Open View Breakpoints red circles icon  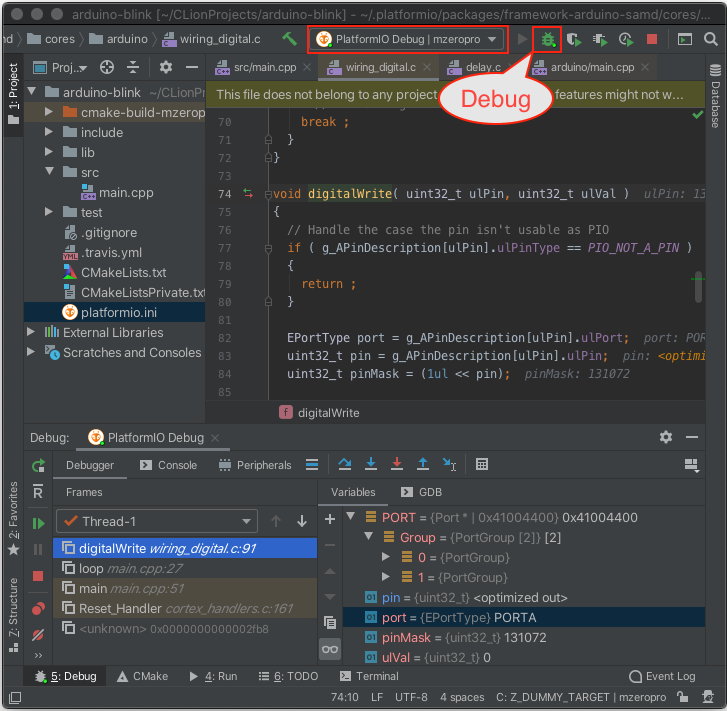click(x=38, y=608)
